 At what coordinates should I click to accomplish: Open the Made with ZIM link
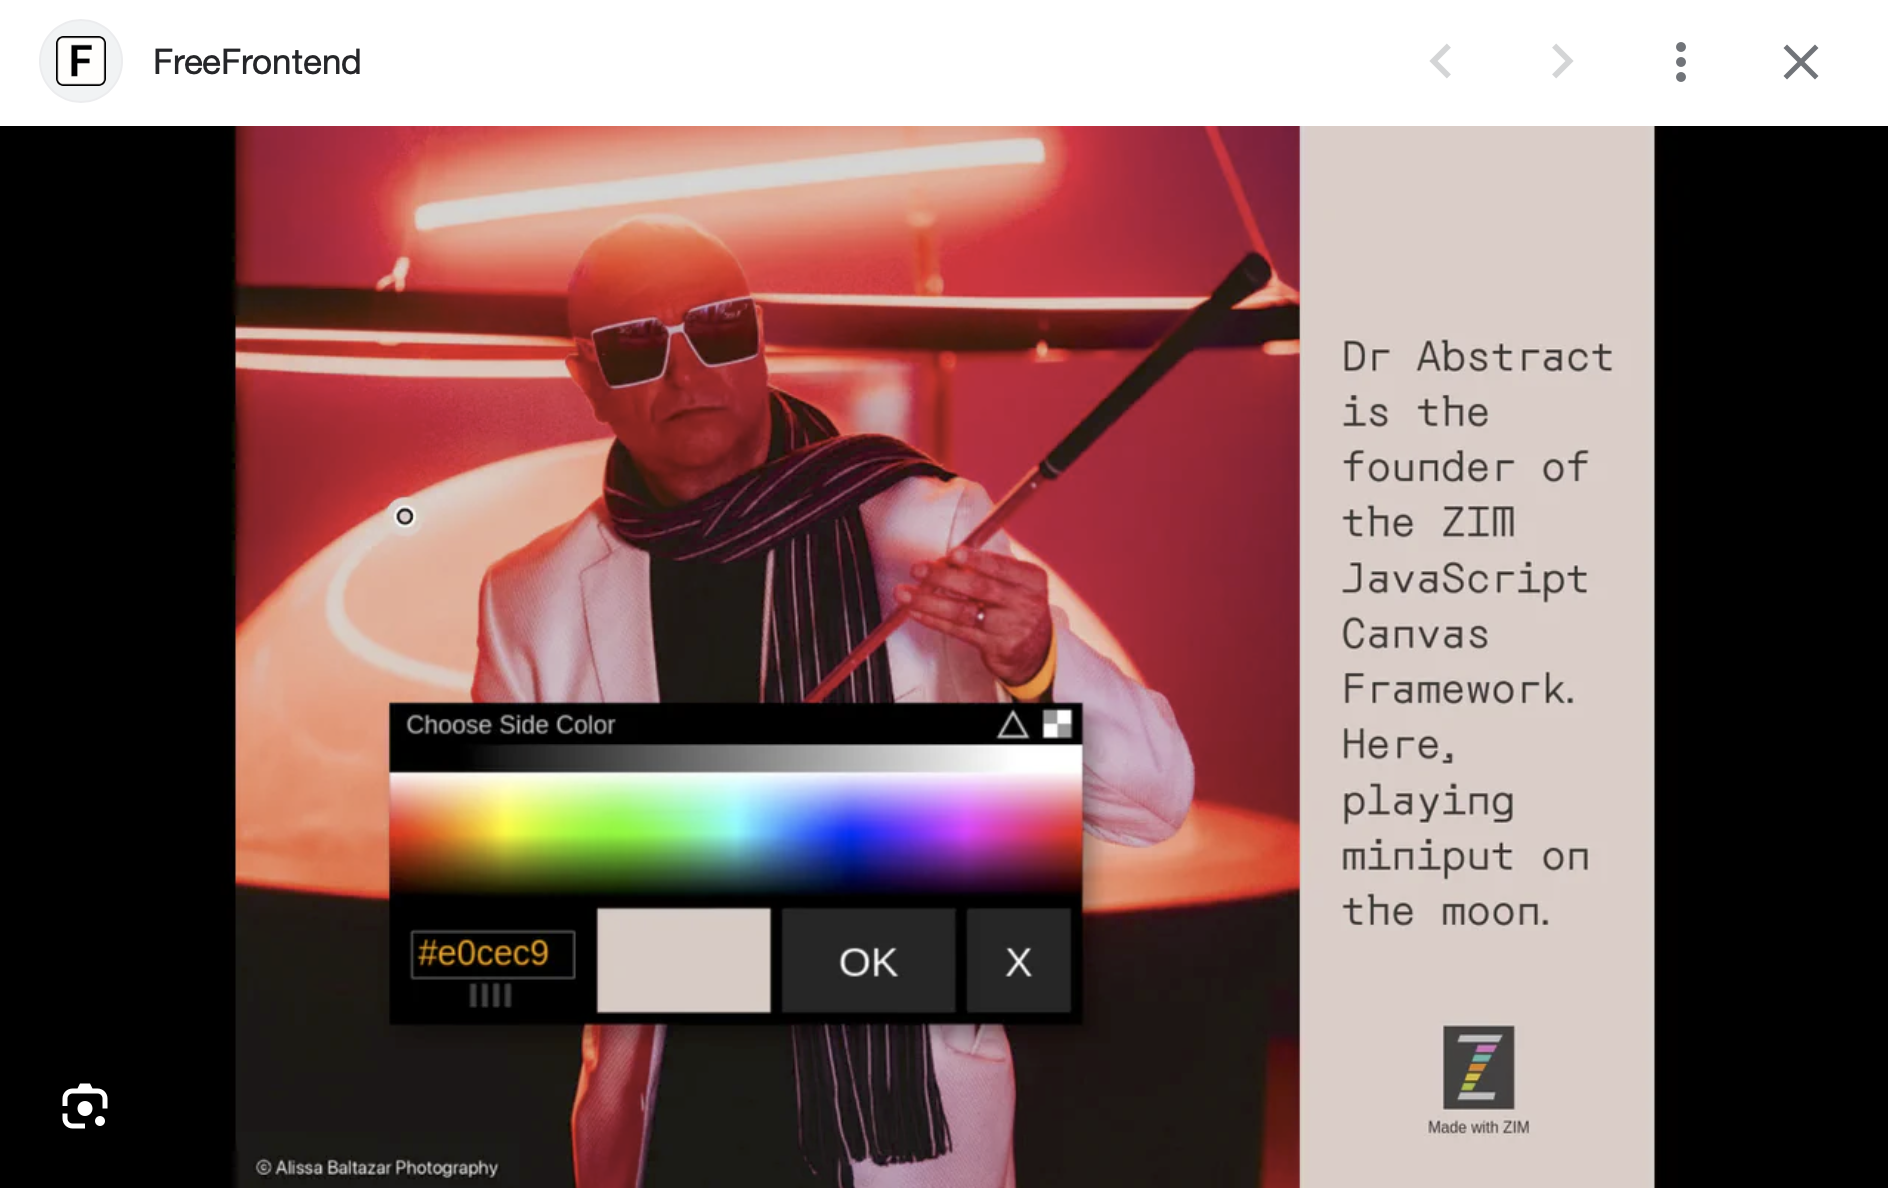coord(1478,1127)
